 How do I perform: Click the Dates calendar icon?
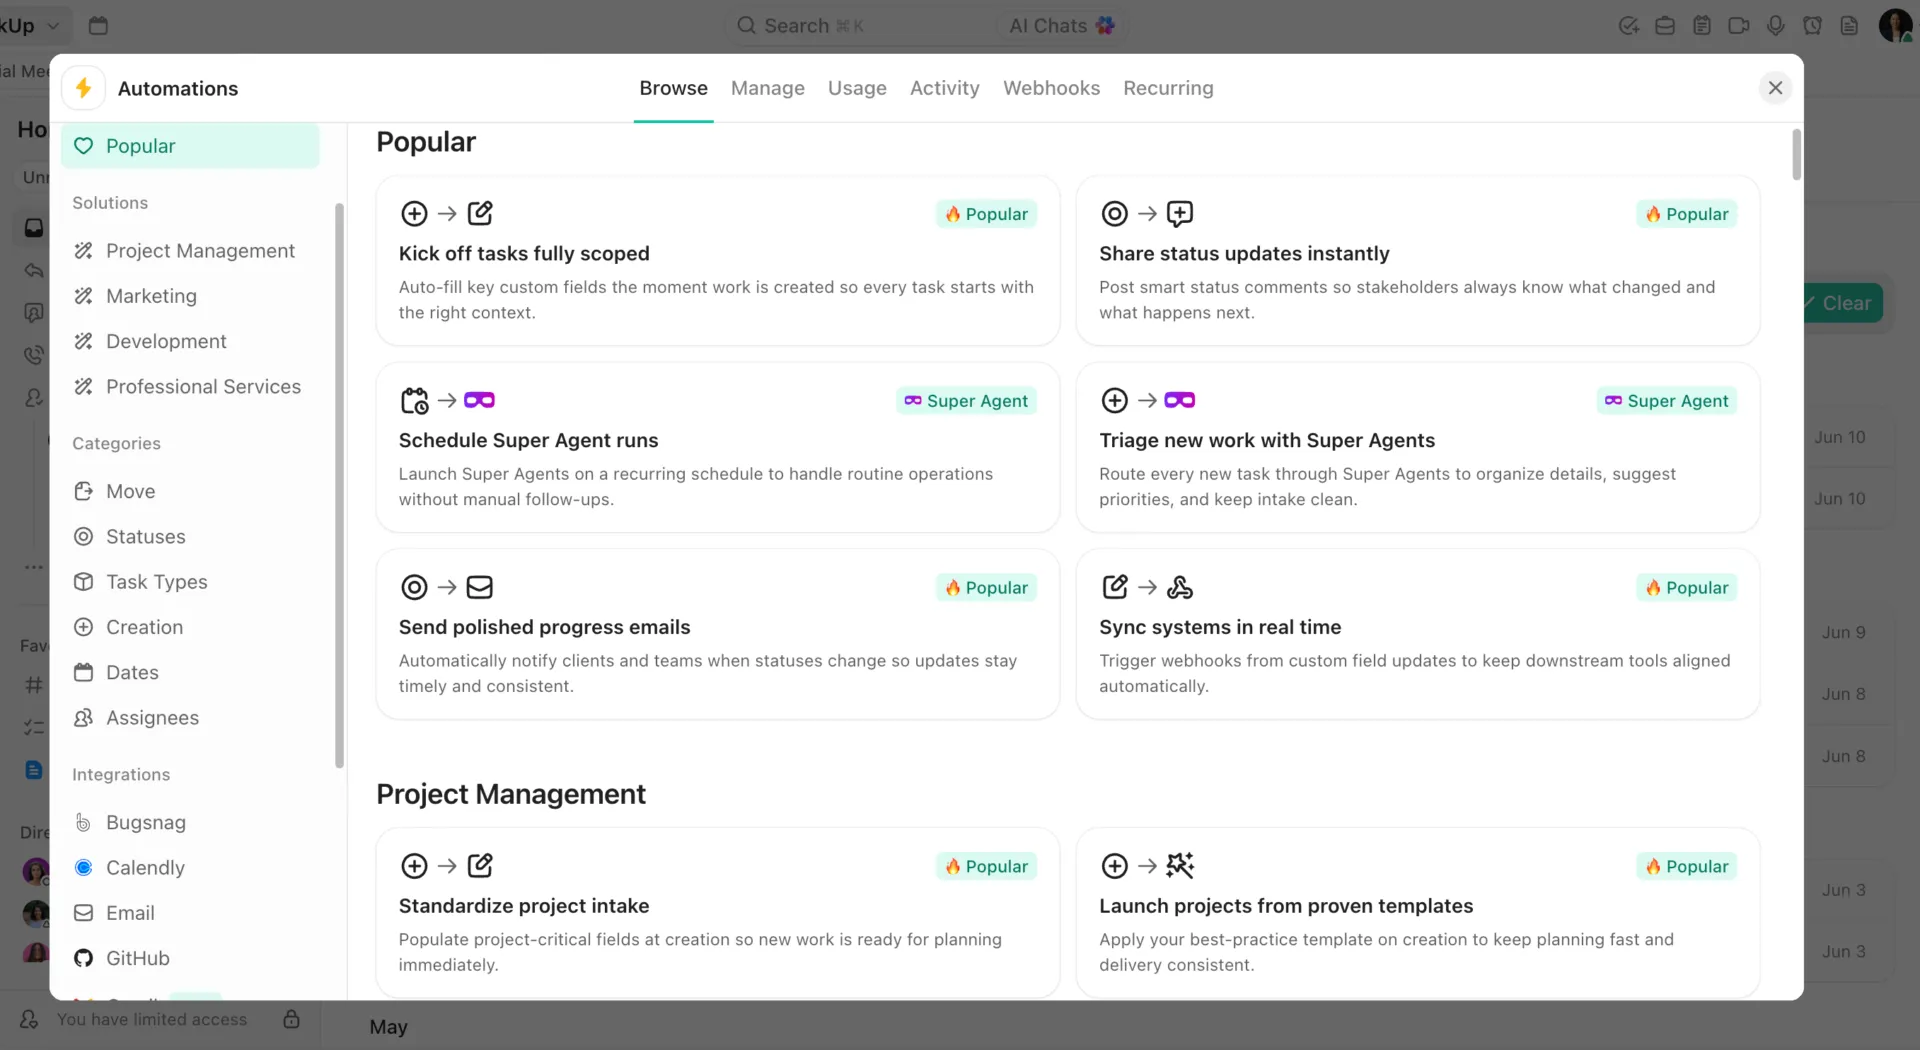click(x=84, y=673)
